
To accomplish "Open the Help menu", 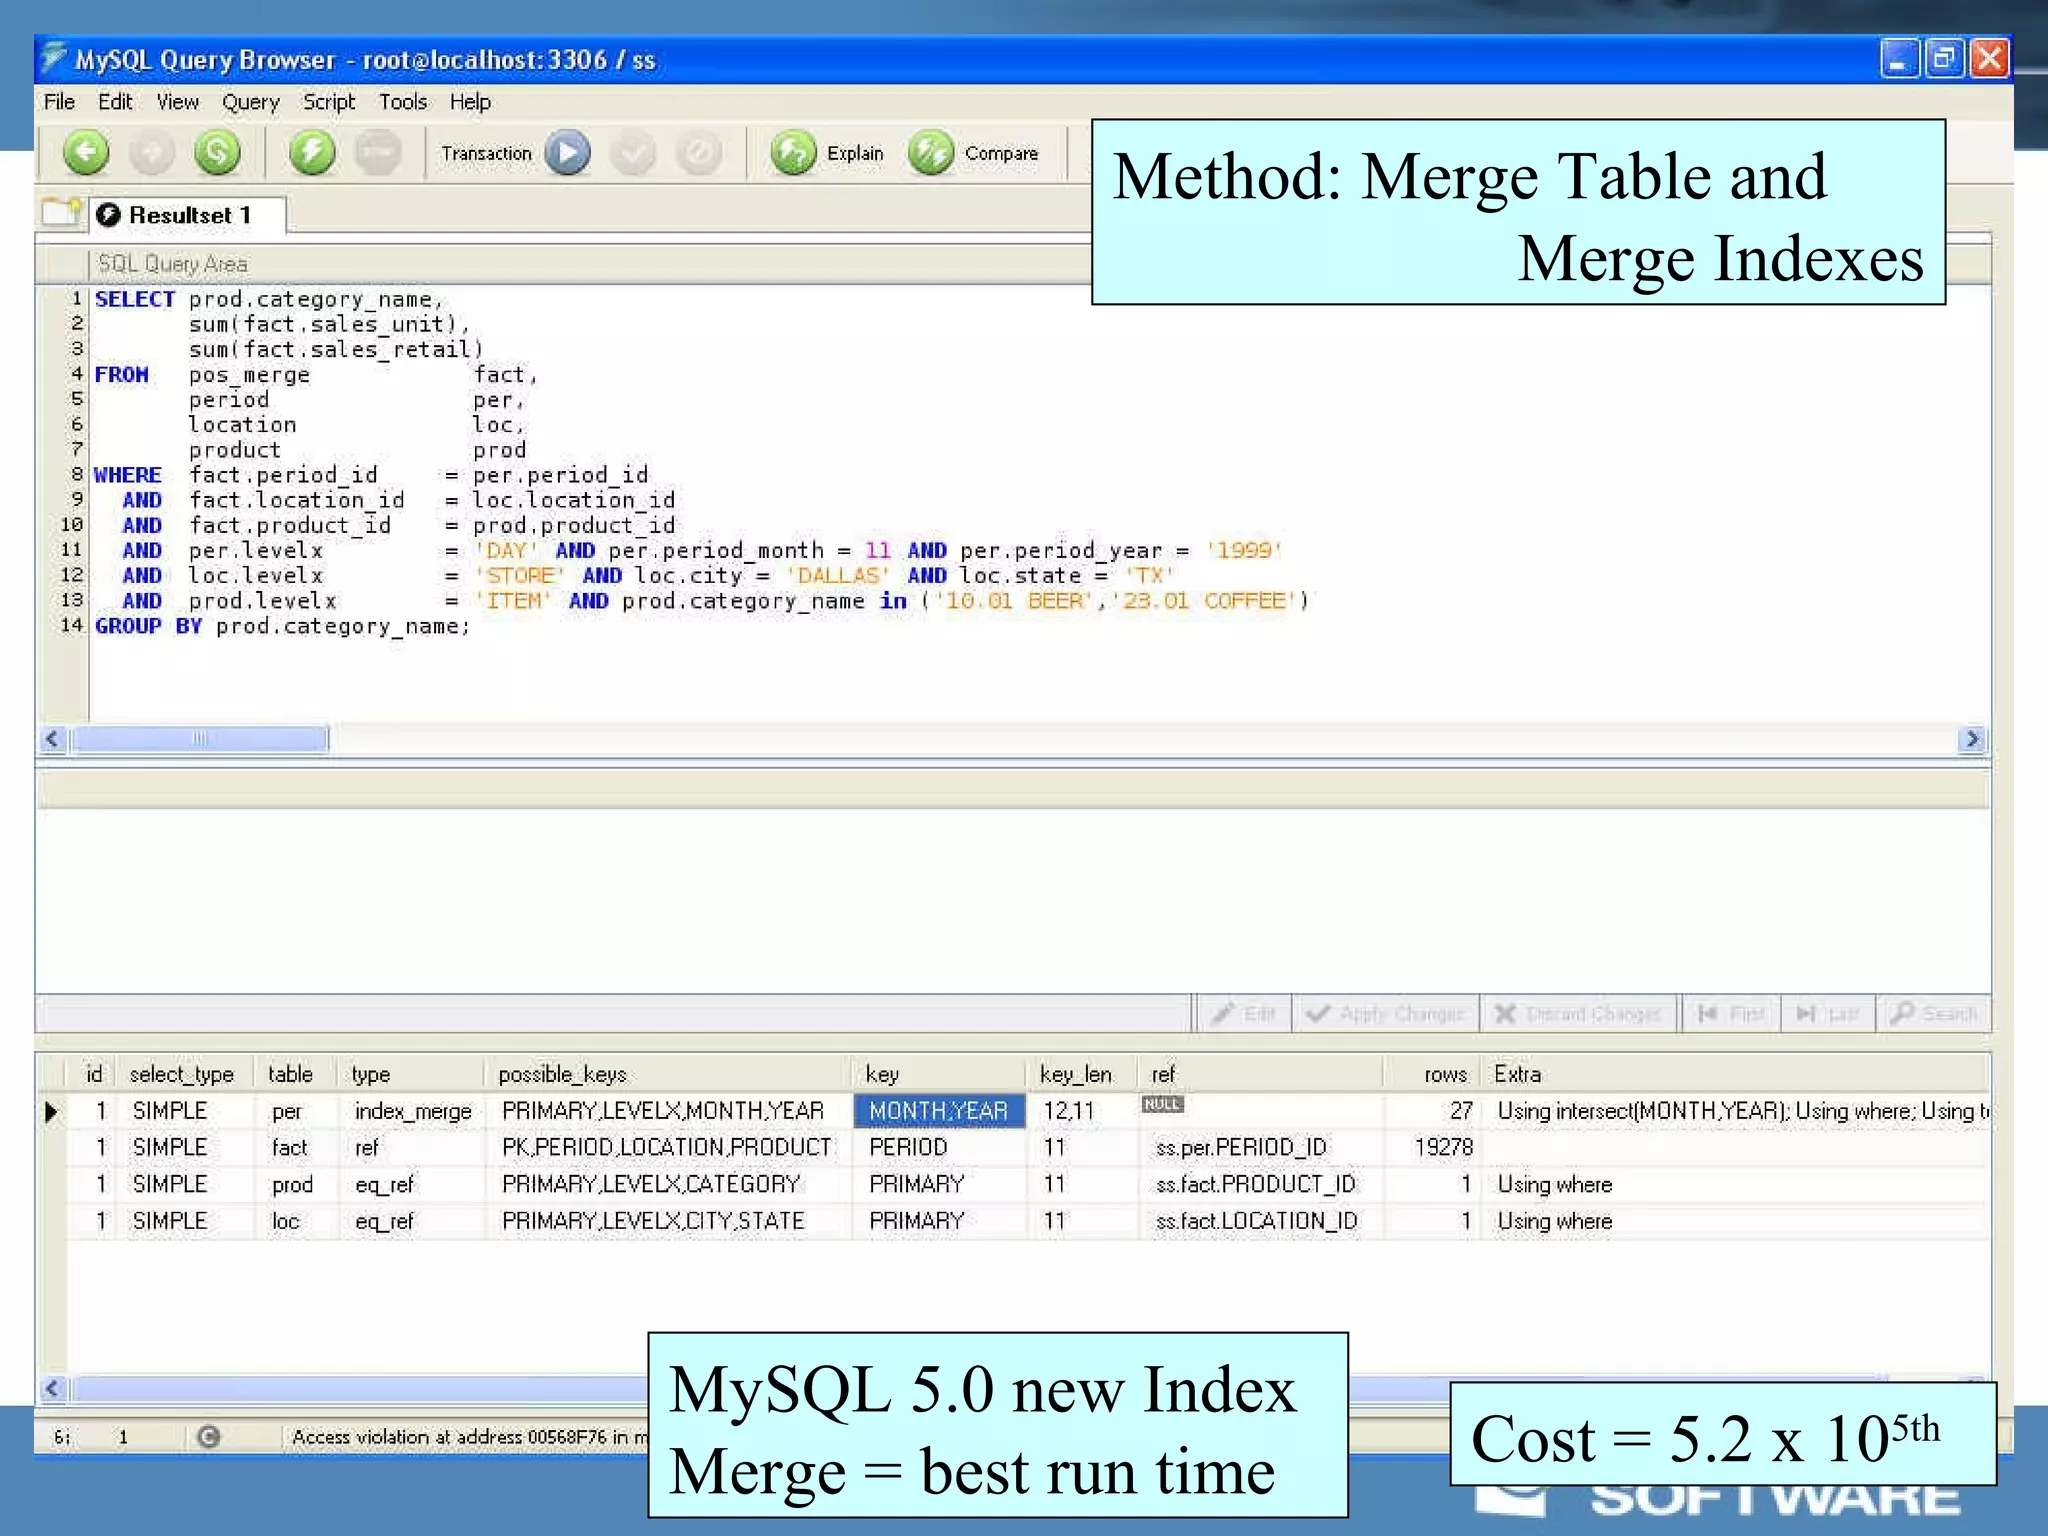I will click(470, 102).
